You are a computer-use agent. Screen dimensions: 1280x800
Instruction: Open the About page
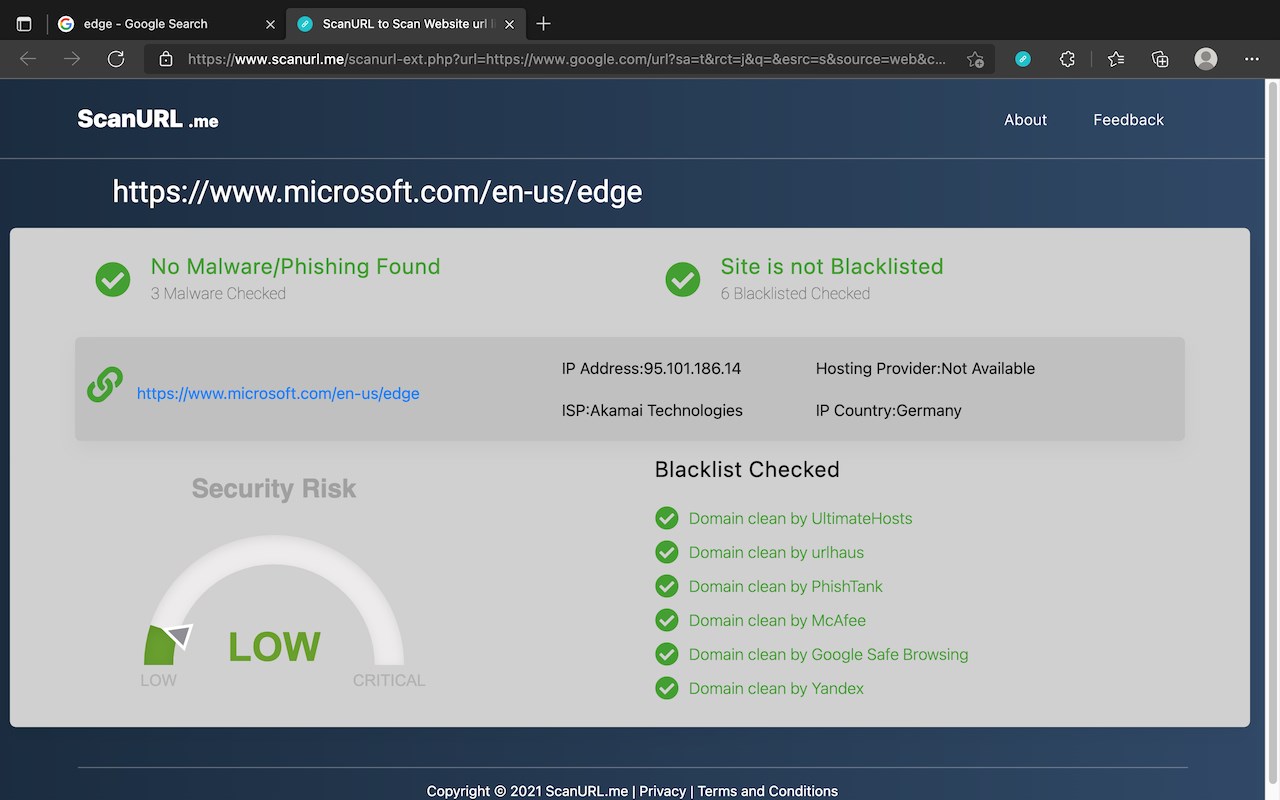1025,120
